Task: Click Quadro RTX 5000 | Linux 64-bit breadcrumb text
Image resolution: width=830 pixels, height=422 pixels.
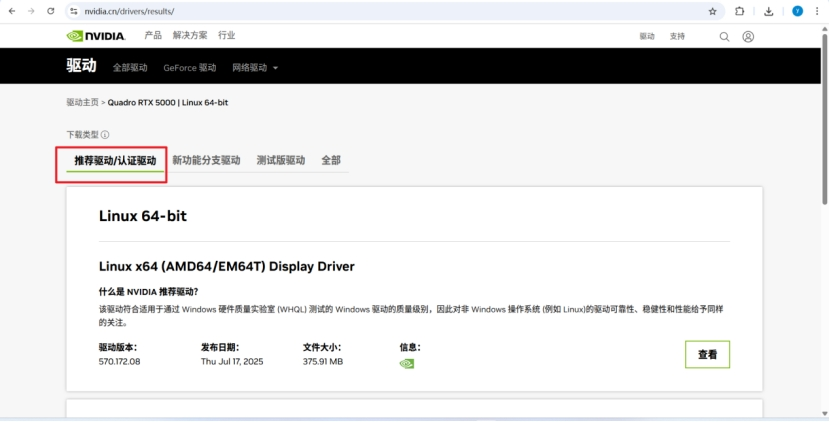Action: tap(168, 102)
